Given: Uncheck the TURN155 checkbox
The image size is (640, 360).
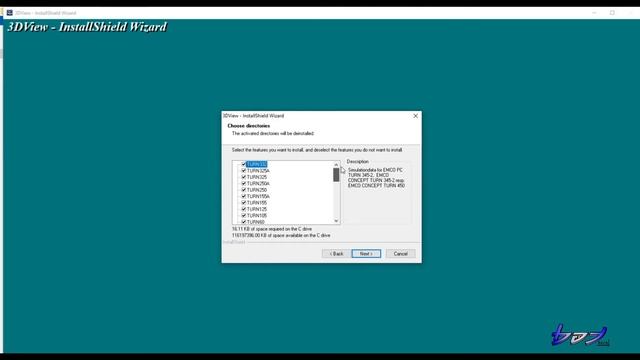Looking at the screenshot, I should click(x=244, y=202).
